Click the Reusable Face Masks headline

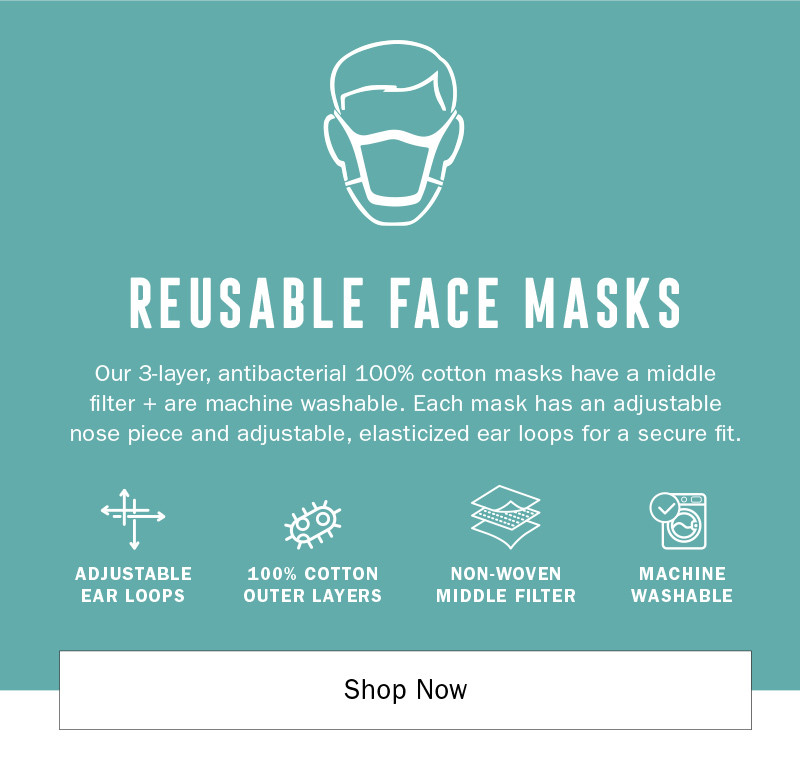pos(405,303)
